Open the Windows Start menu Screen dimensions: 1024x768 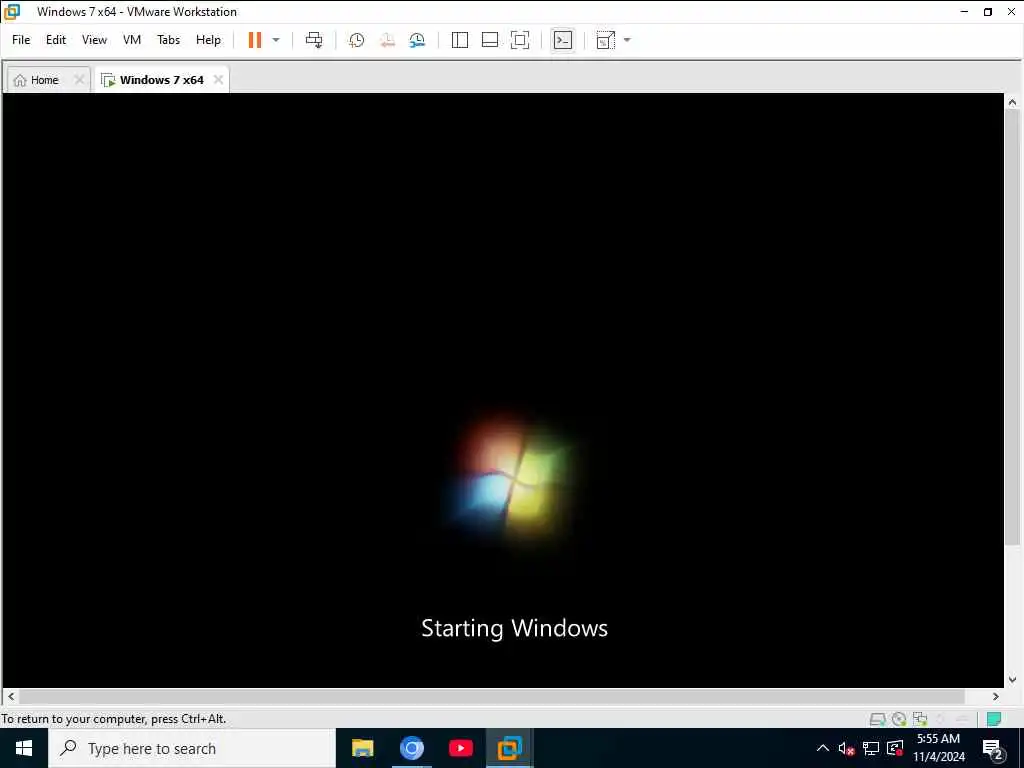click(24, 748)
